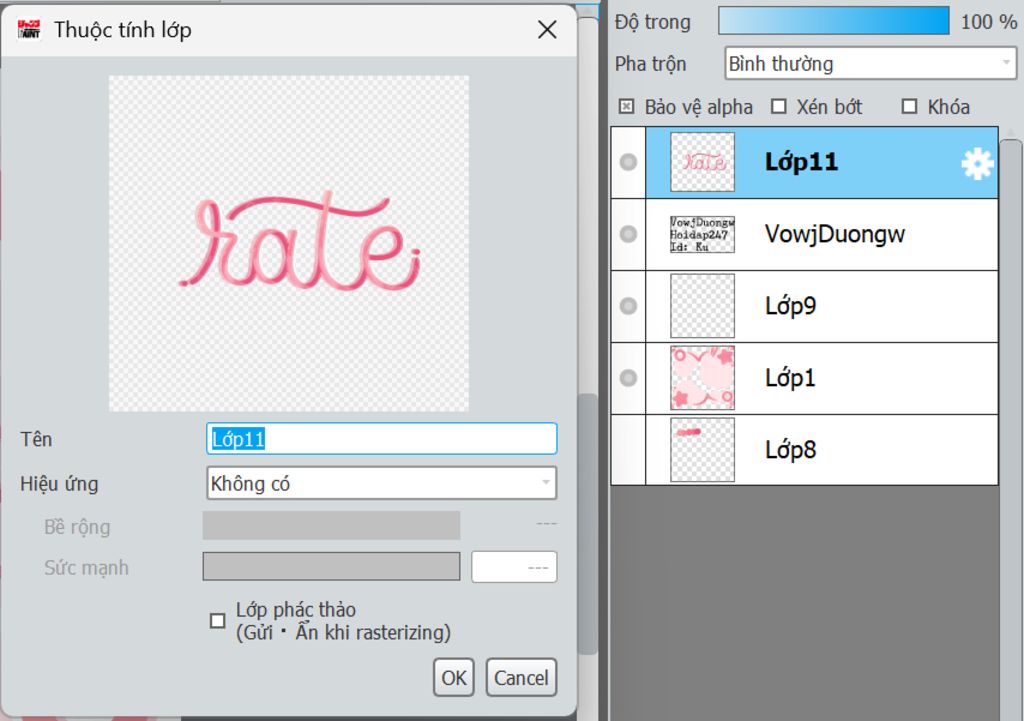Click the Sức mạnh value field
This screenshot has height=721, width=1024.
tap(514, 566)
